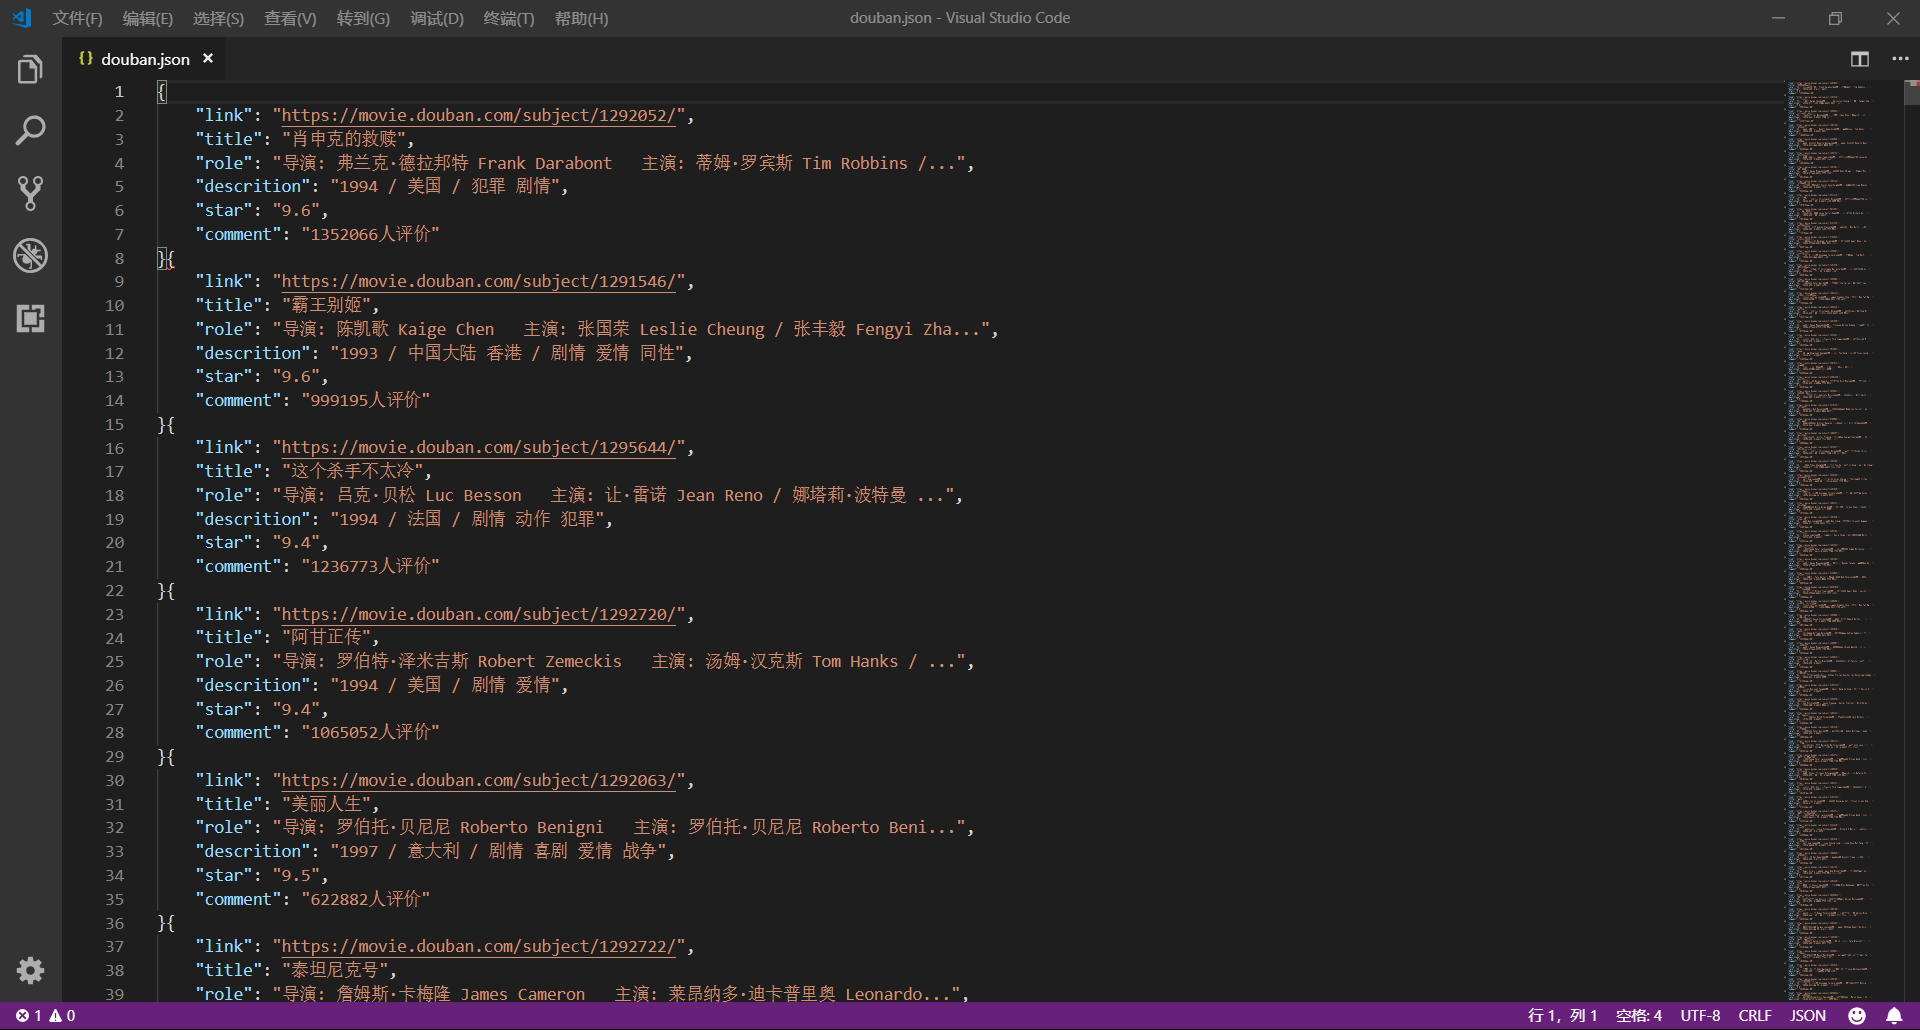Screen dimensions: 1920x1030
Task: Click the 空格: 4 indentation setting
Action: [x=1639, y=1016]
